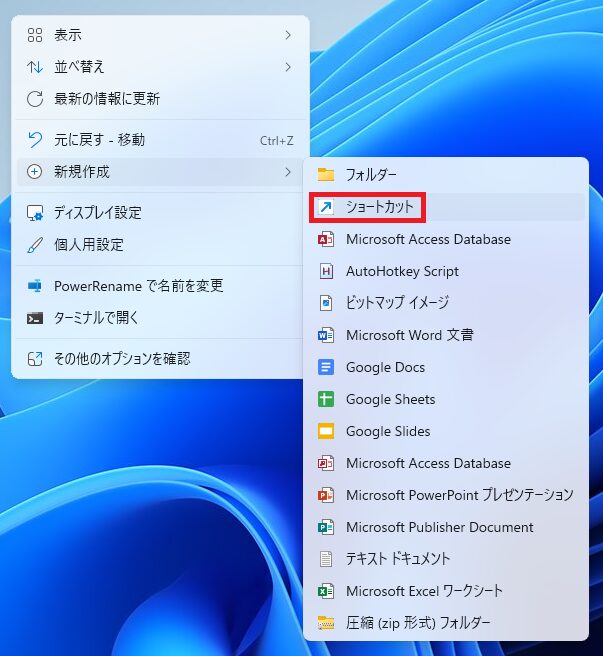Select second Microsoft Access Database entry below Google Slides
The image size is (603, 656).
446,464
